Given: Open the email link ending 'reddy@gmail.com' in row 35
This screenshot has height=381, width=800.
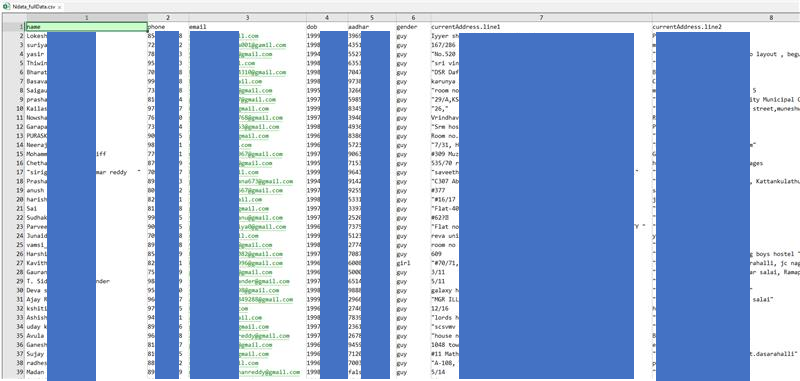Looking at the screenshot, I should point(264,336).
